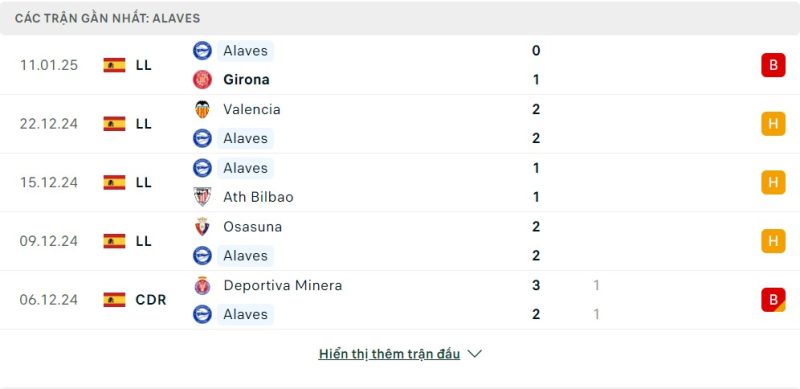The height and width of the screenshot is (389, 800).
Task: Open Deportiva Minera team name link
Action: tap(283, 285)
